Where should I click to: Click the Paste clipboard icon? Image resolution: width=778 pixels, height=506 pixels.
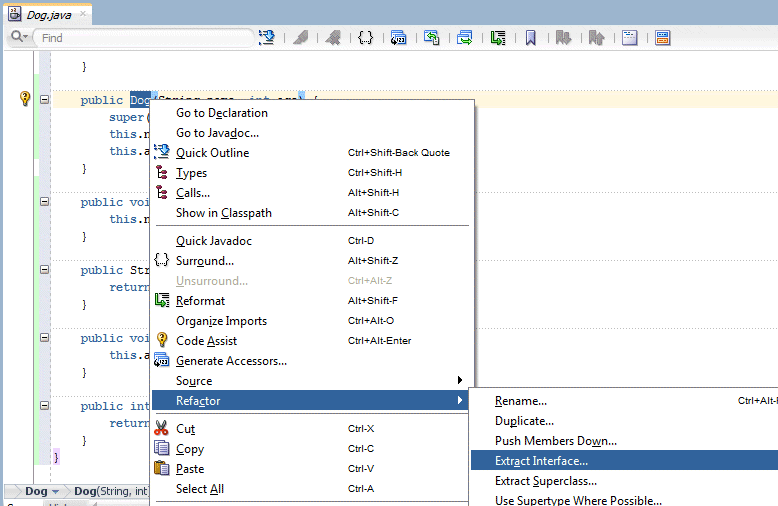pyautogui.click(x=161, y=468)
